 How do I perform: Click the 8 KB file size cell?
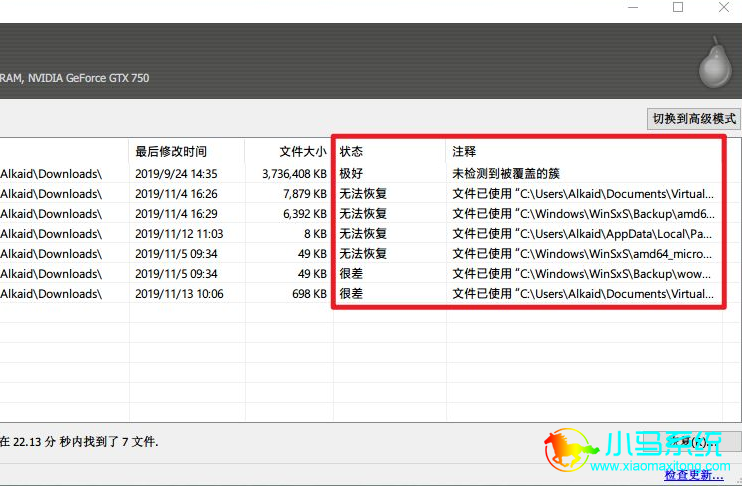coord(315,234)
